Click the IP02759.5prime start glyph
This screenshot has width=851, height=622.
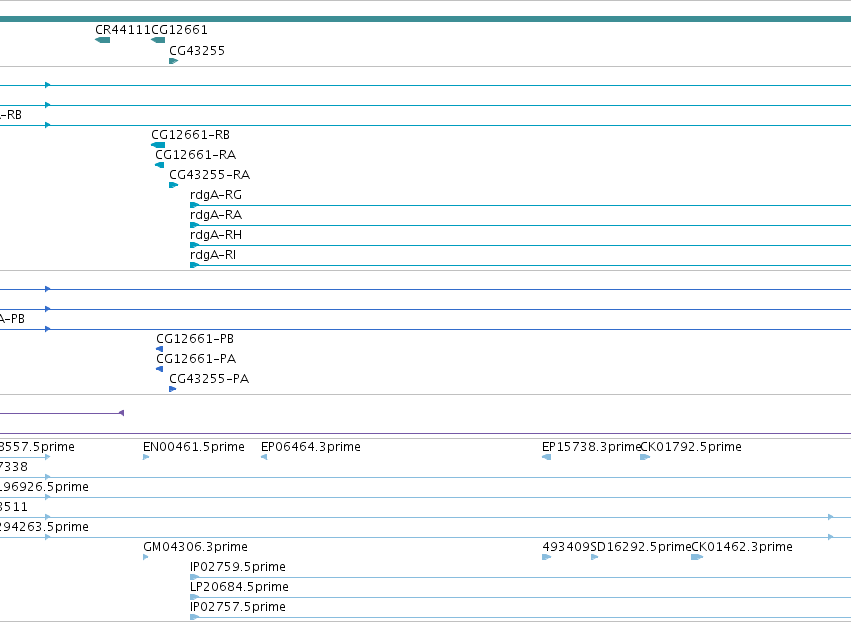pyautogui.click(x=194, y=577)
